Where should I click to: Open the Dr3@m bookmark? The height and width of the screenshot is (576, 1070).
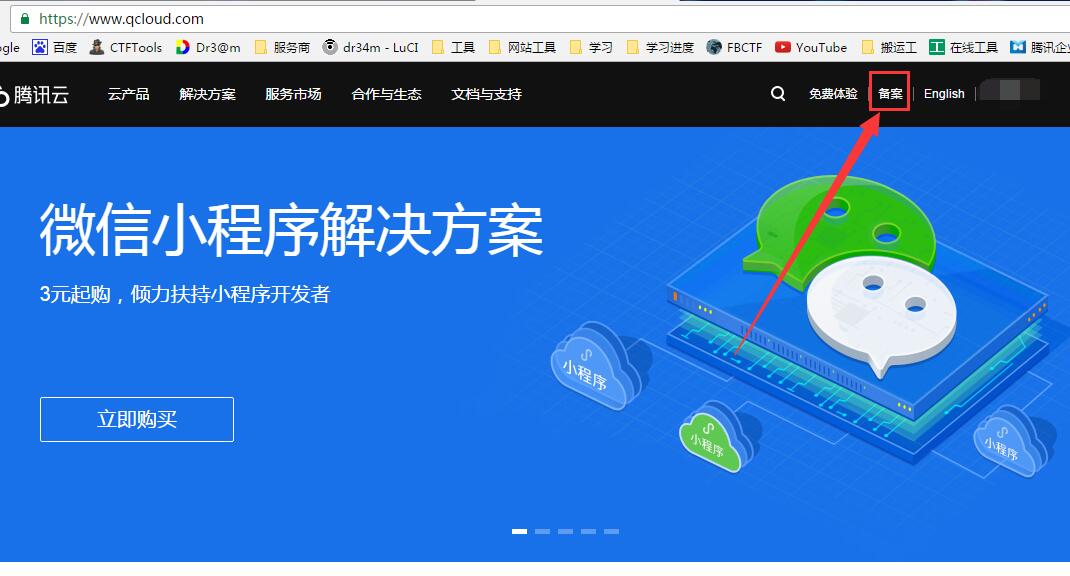(x=208, y=47)
